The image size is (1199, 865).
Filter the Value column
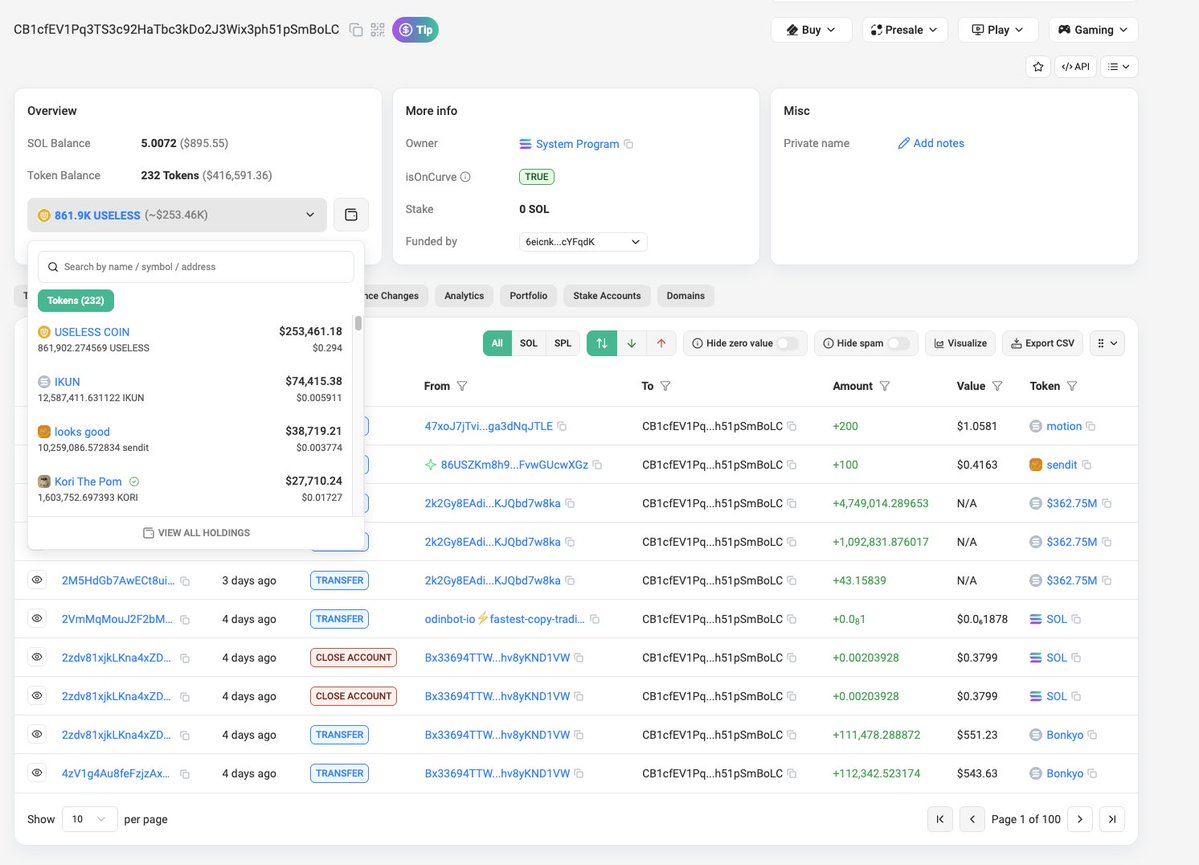[x=997, y=386]
